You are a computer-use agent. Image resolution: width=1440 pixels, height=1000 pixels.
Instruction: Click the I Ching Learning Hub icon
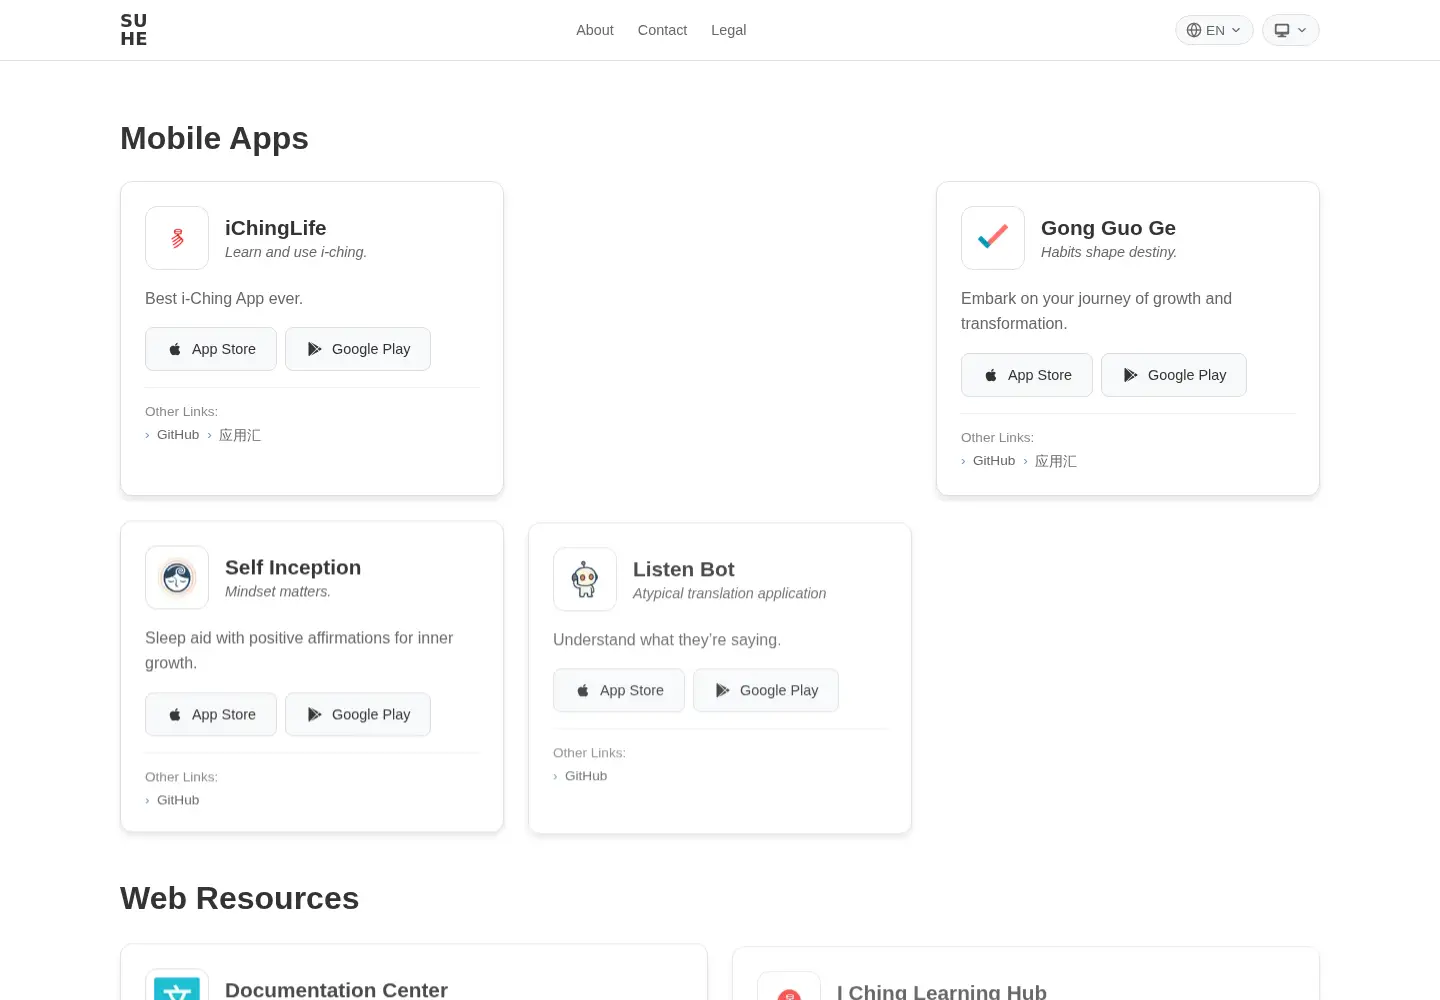tap(789, 987)
